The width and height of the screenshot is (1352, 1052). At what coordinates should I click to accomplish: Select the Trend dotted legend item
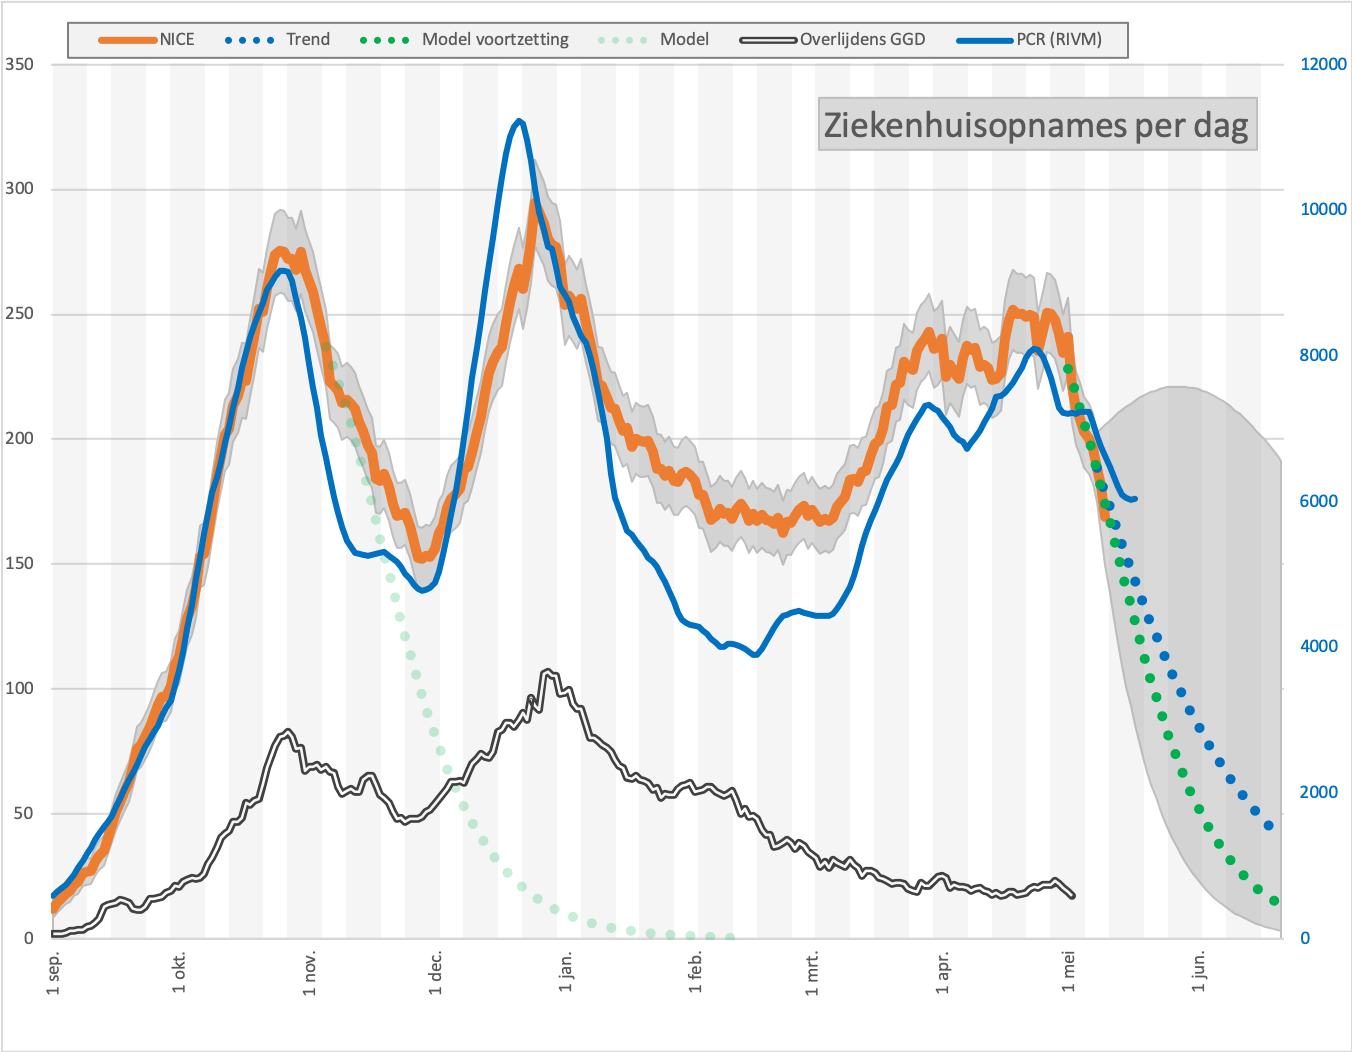(278, 40)
